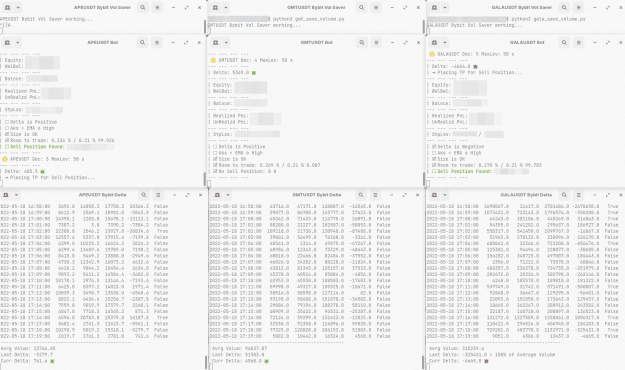Search in GALAUSDT Bybit Vol Saver terminal
This screenshot has width=625, height=370.
[564, 8]
